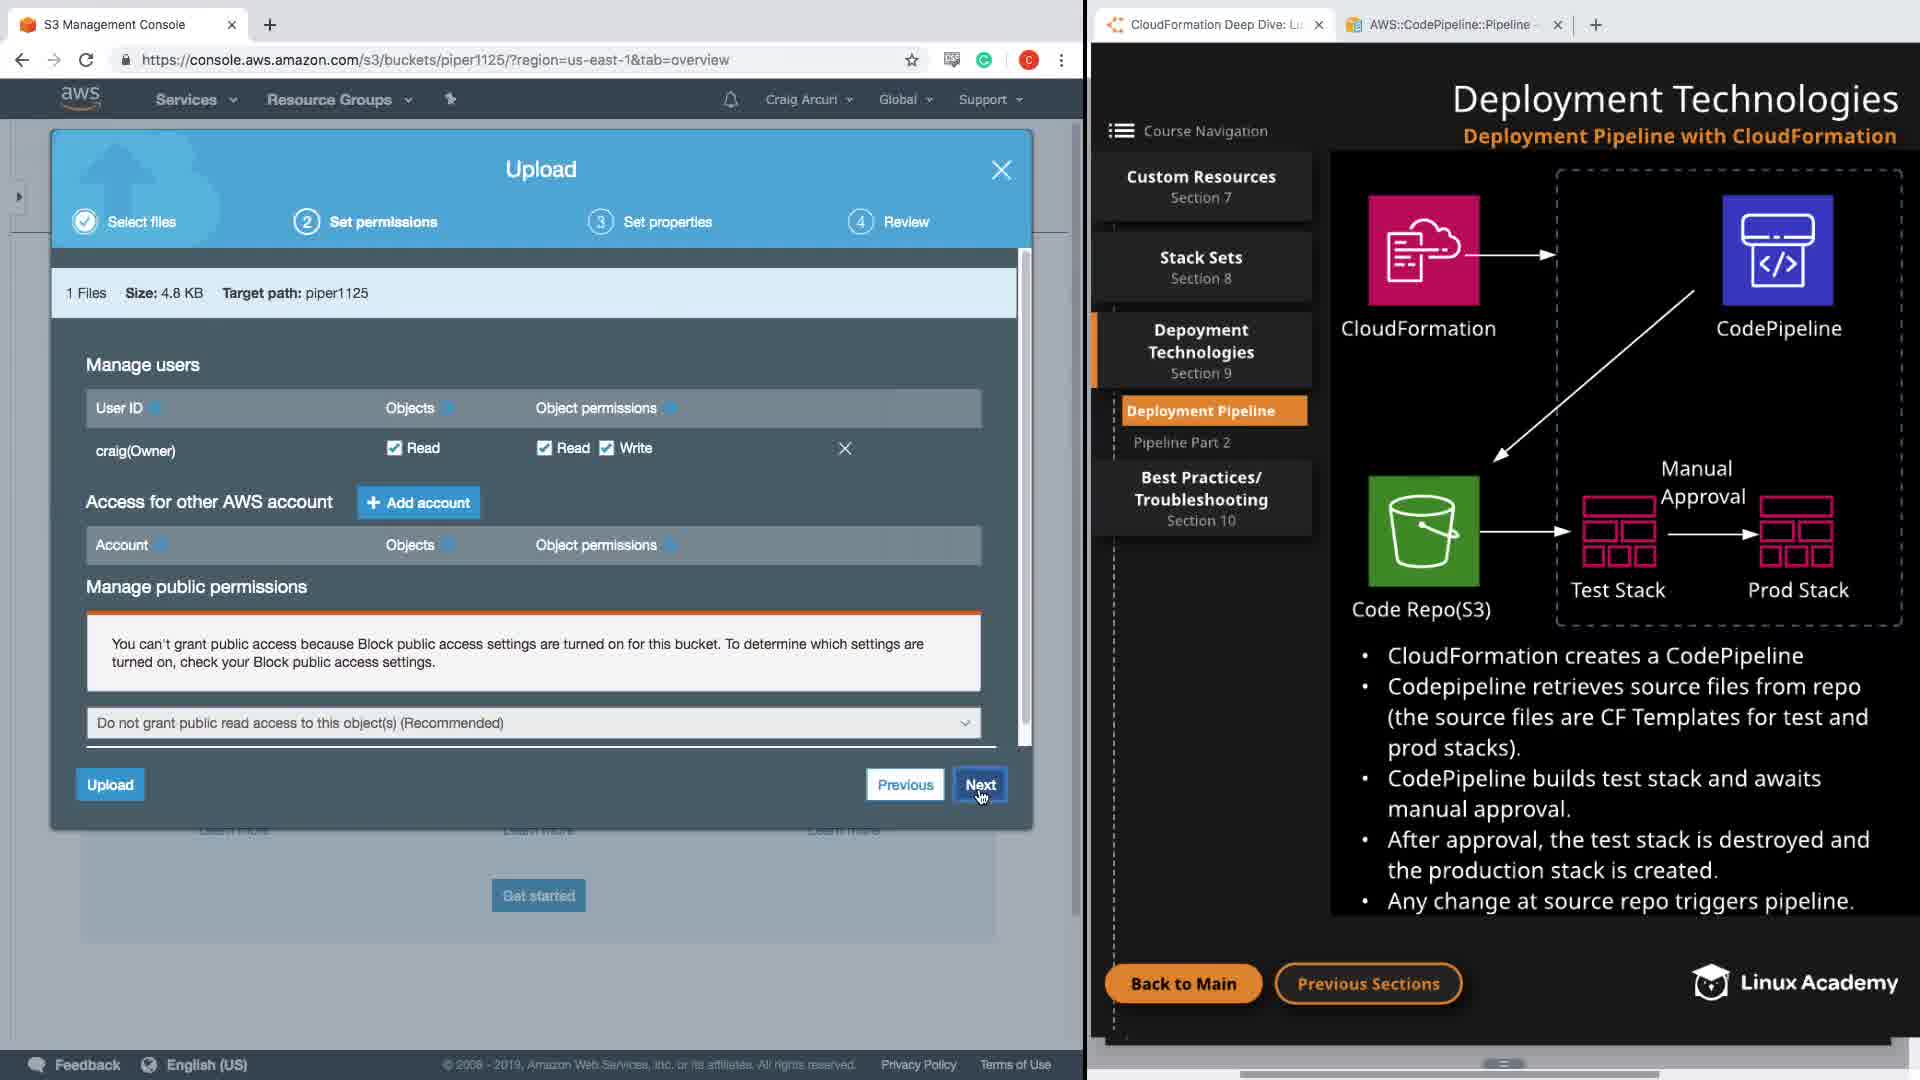Open the AWS logo home link
The width and height of the screenshot is (1920, 1080).
click(x=80, y=98)
